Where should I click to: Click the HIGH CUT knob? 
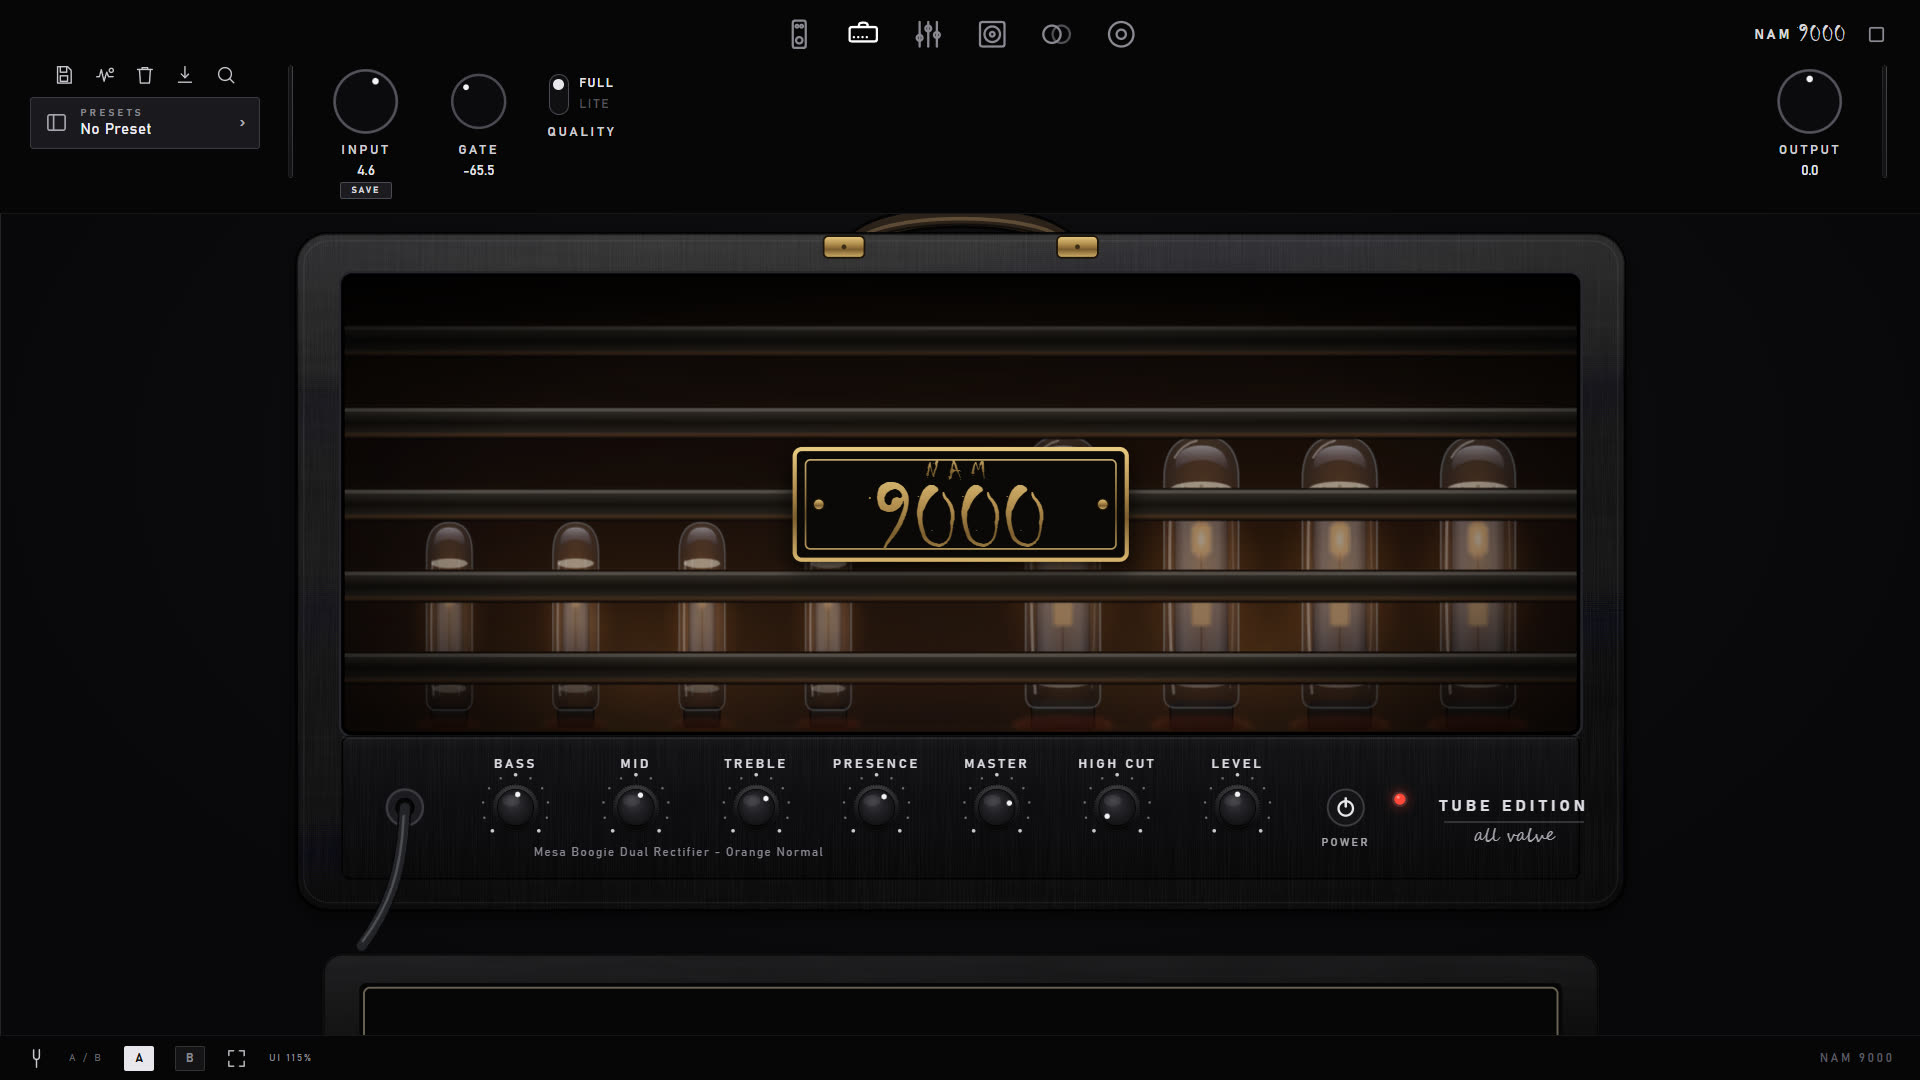pos(1116,806)
